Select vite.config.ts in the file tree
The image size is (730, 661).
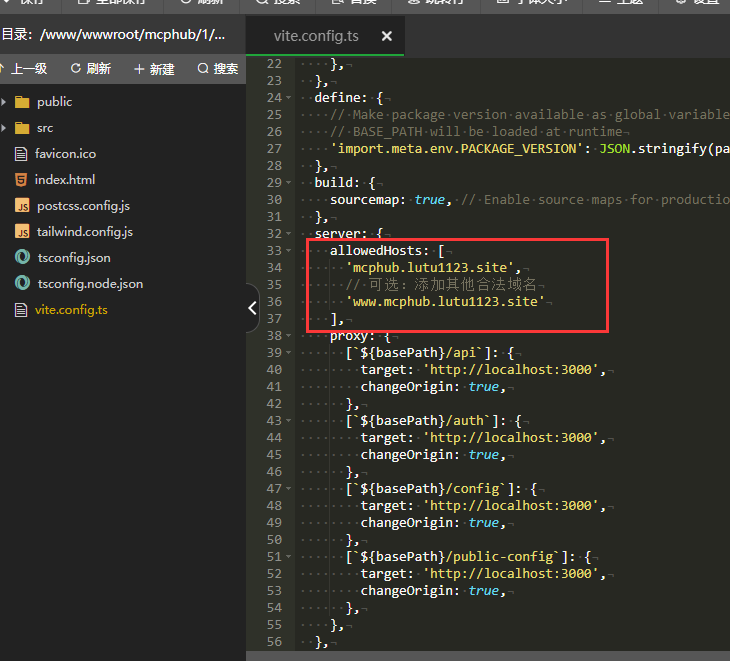(x=71, y=310)
